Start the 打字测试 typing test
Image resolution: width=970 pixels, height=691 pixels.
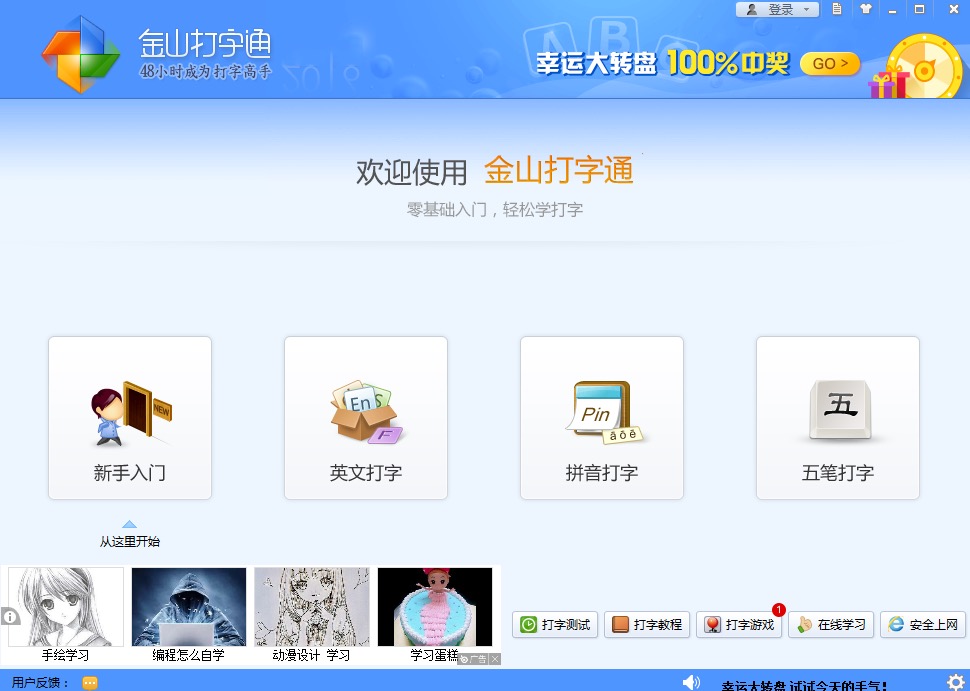(555, 624)
